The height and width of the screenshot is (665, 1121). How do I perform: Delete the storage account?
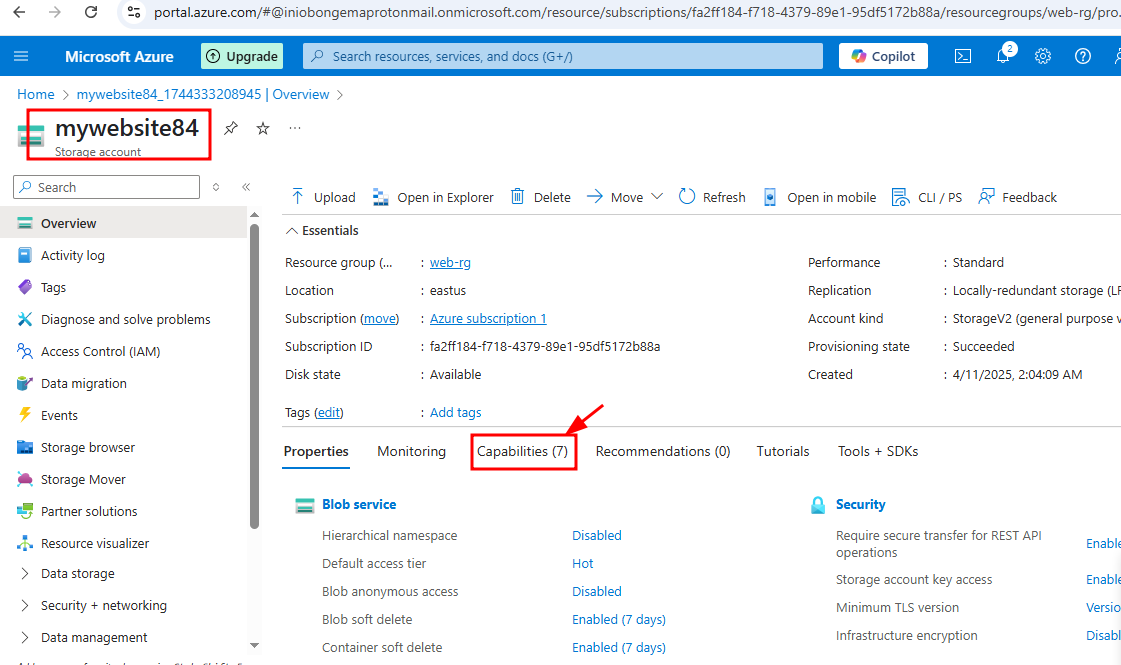tap(540, 197)
